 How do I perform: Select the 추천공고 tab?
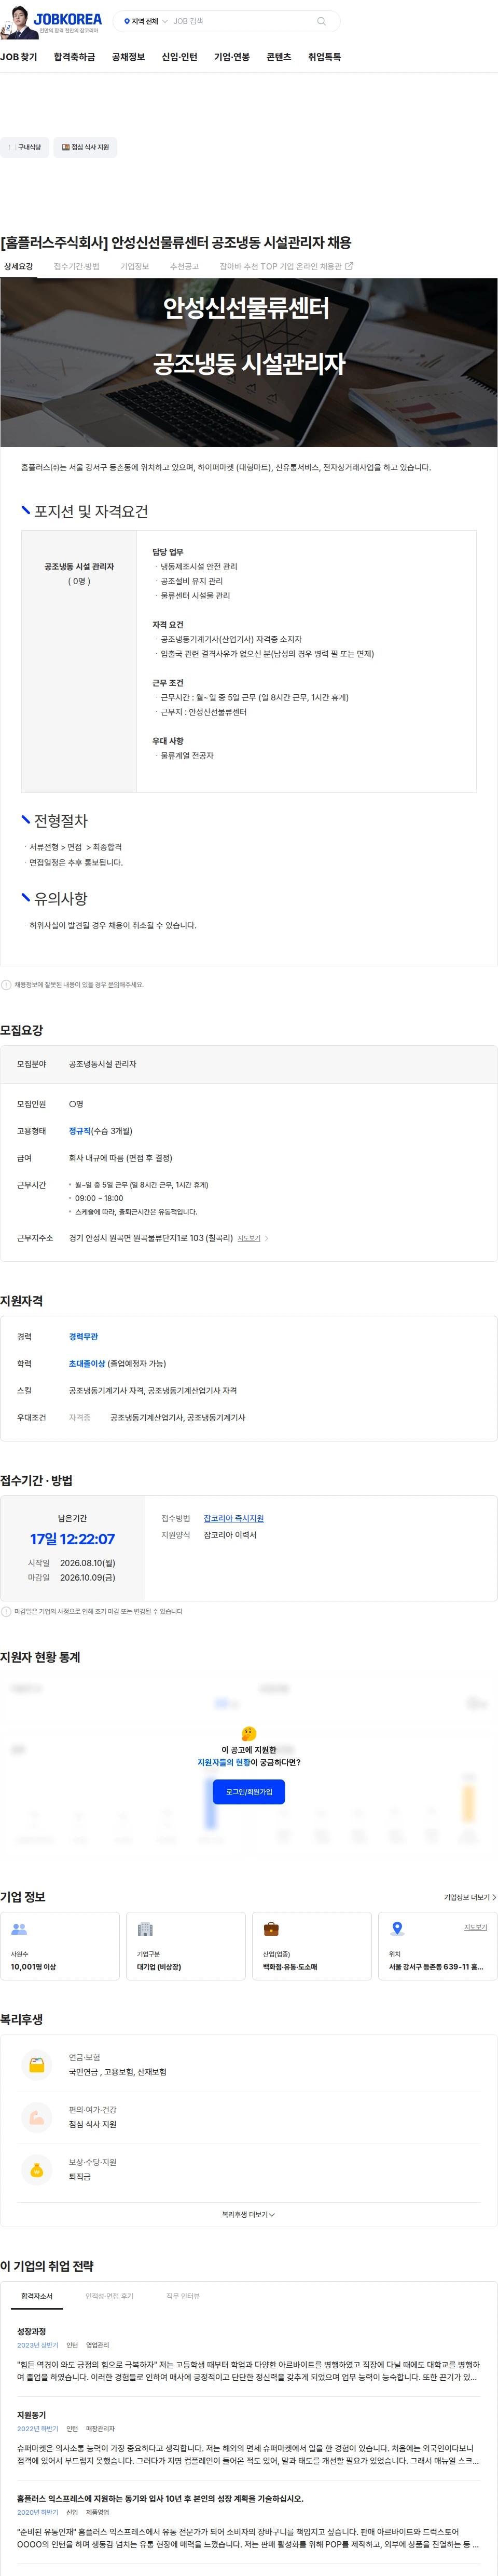[185, 267]
